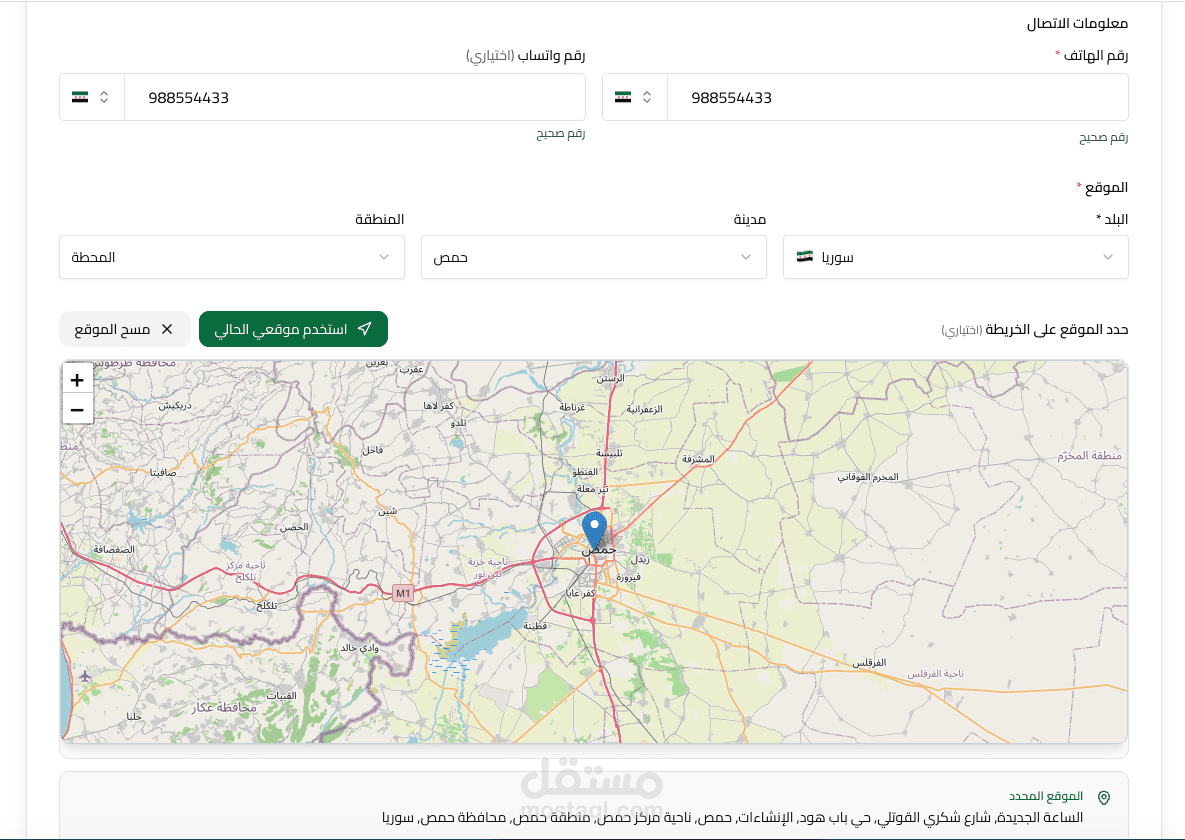
Task: Open the مدينة dropdown showing حمص
Action: (x=593, y=257)
